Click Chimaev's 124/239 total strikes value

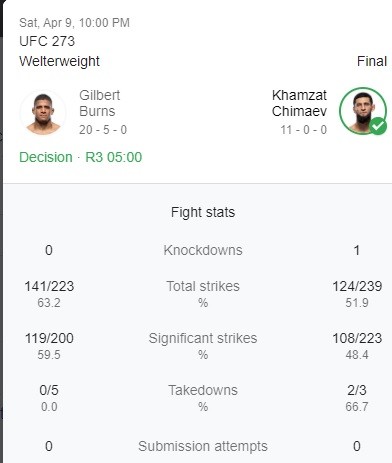tap(357, 286)
